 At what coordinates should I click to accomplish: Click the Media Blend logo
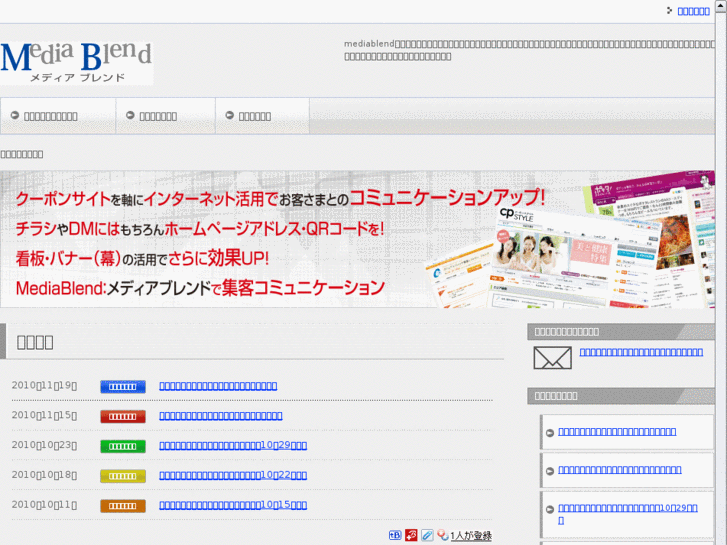(77, 63)
